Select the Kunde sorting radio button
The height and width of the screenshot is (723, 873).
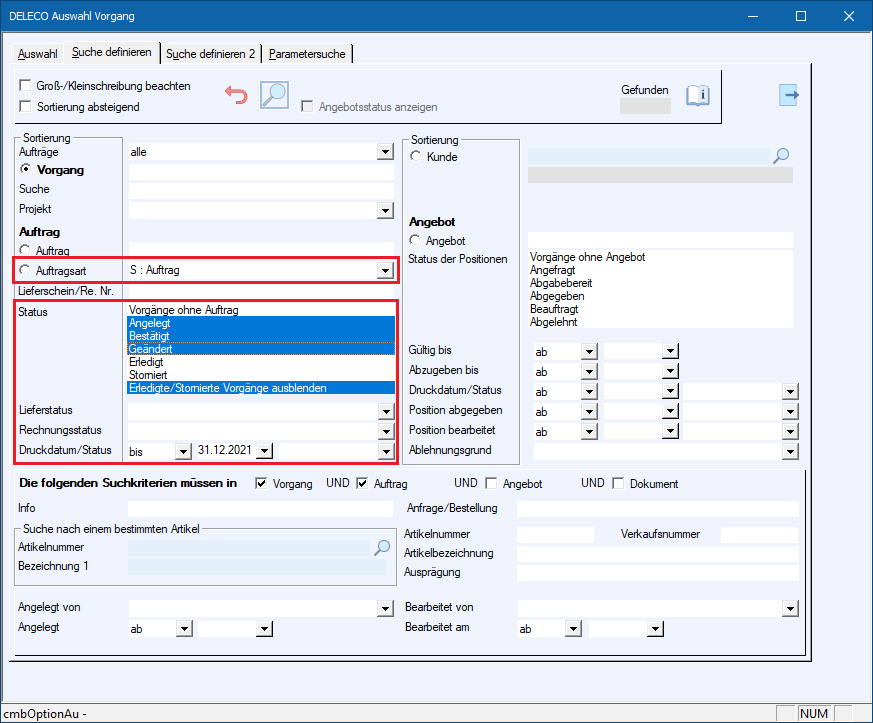click(x=415, y=157)
